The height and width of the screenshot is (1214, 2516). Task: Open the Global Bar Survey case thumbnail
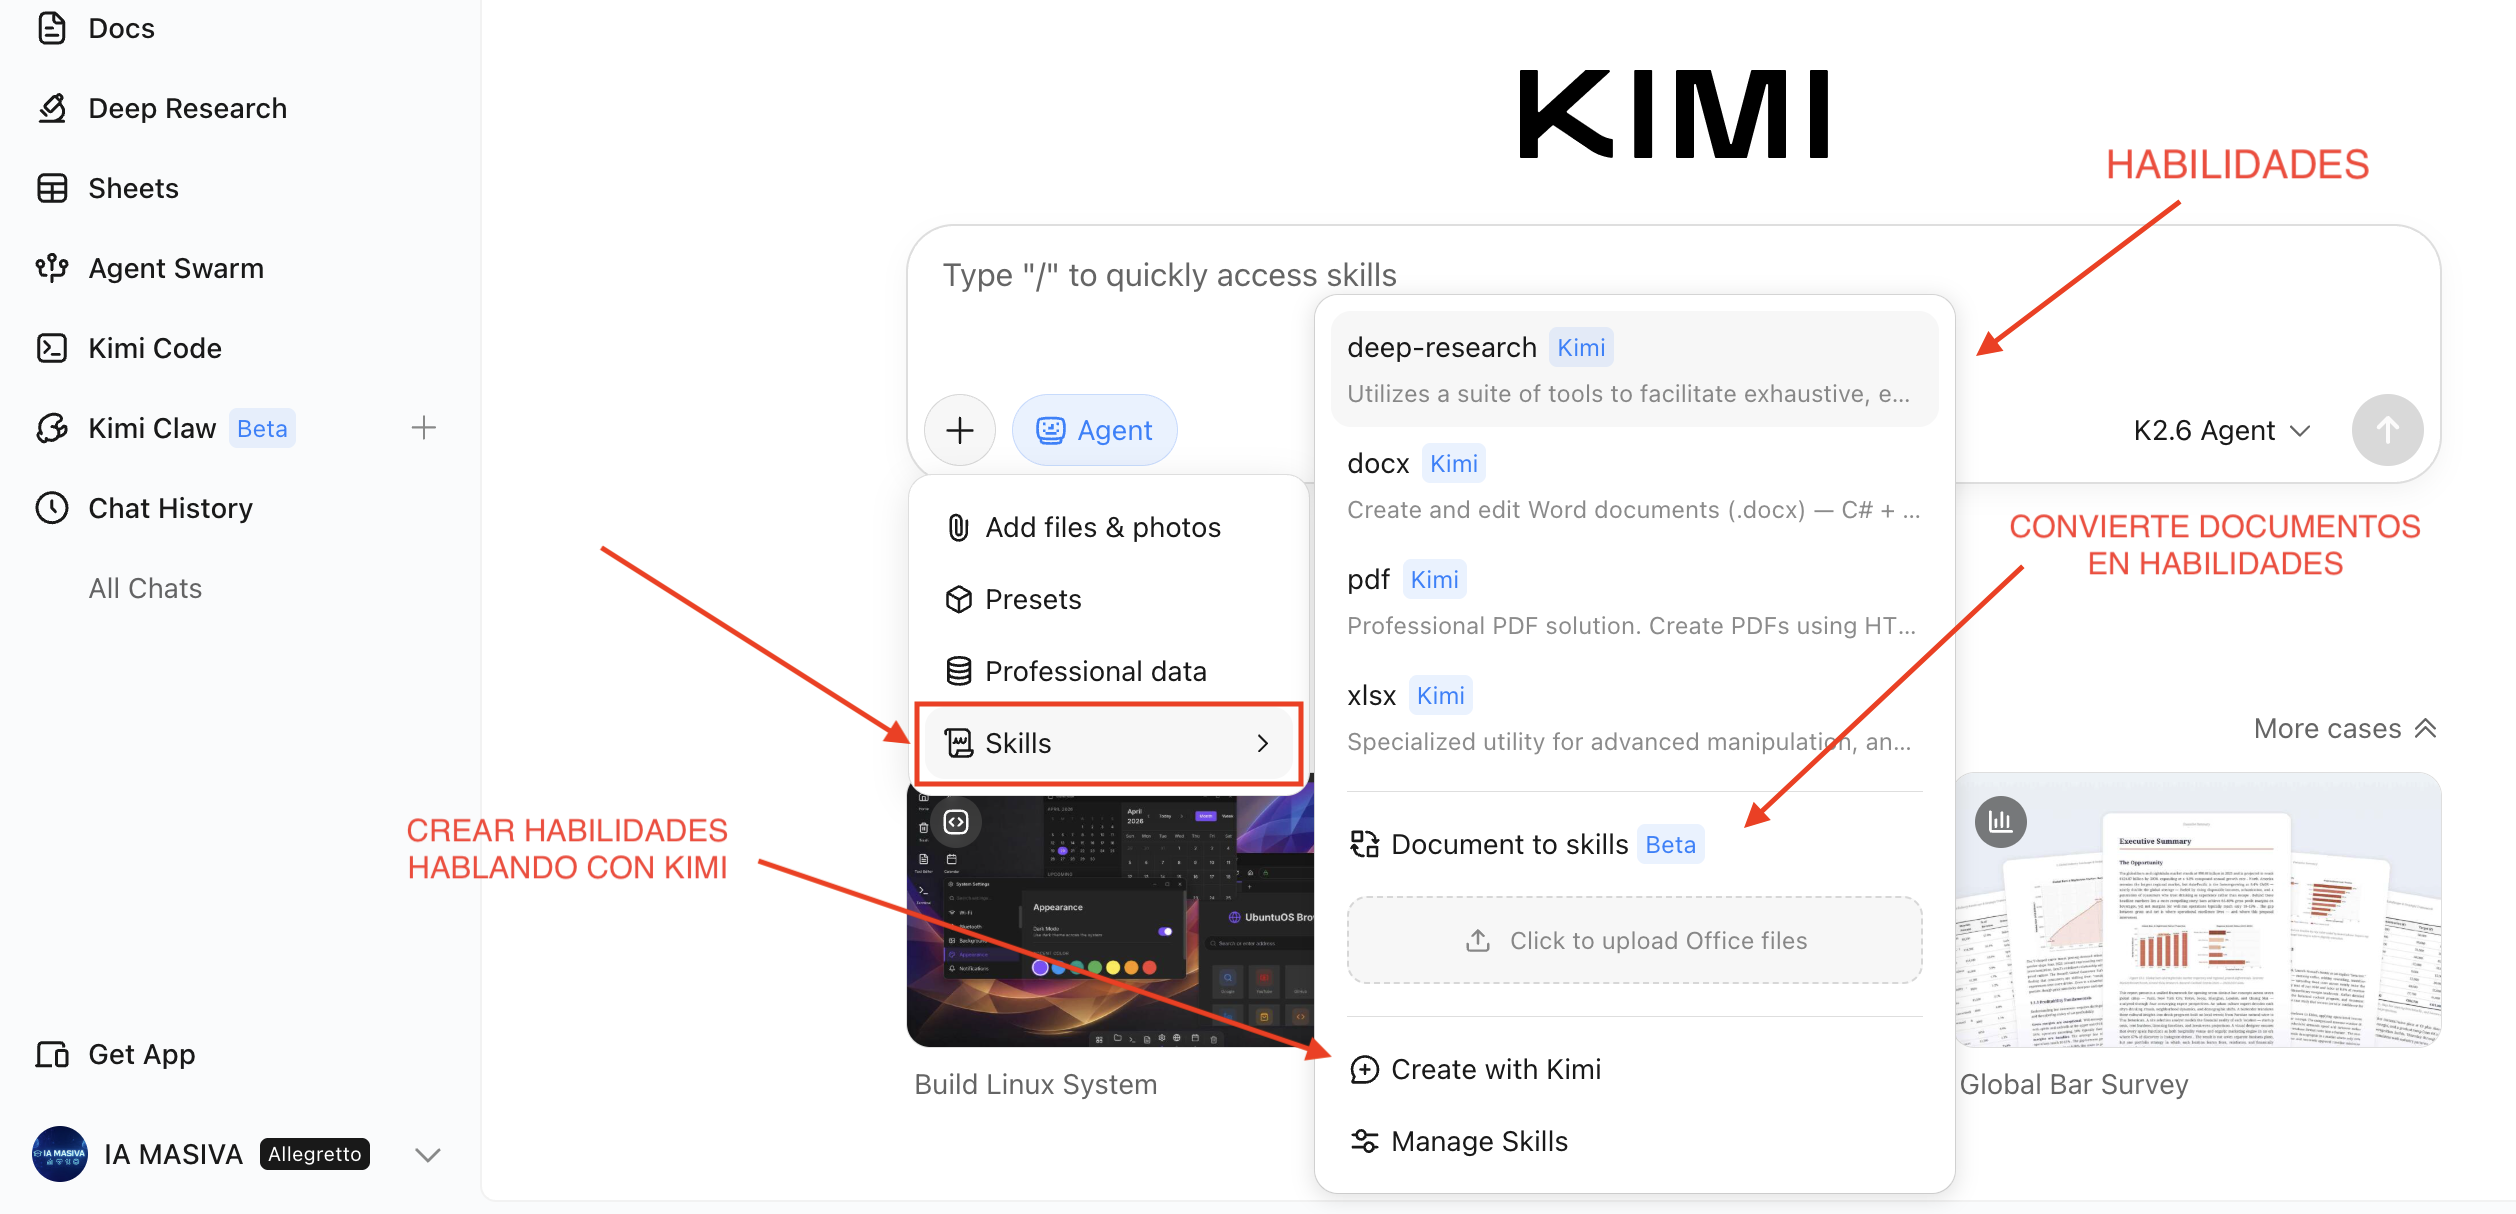(2198, 910)
